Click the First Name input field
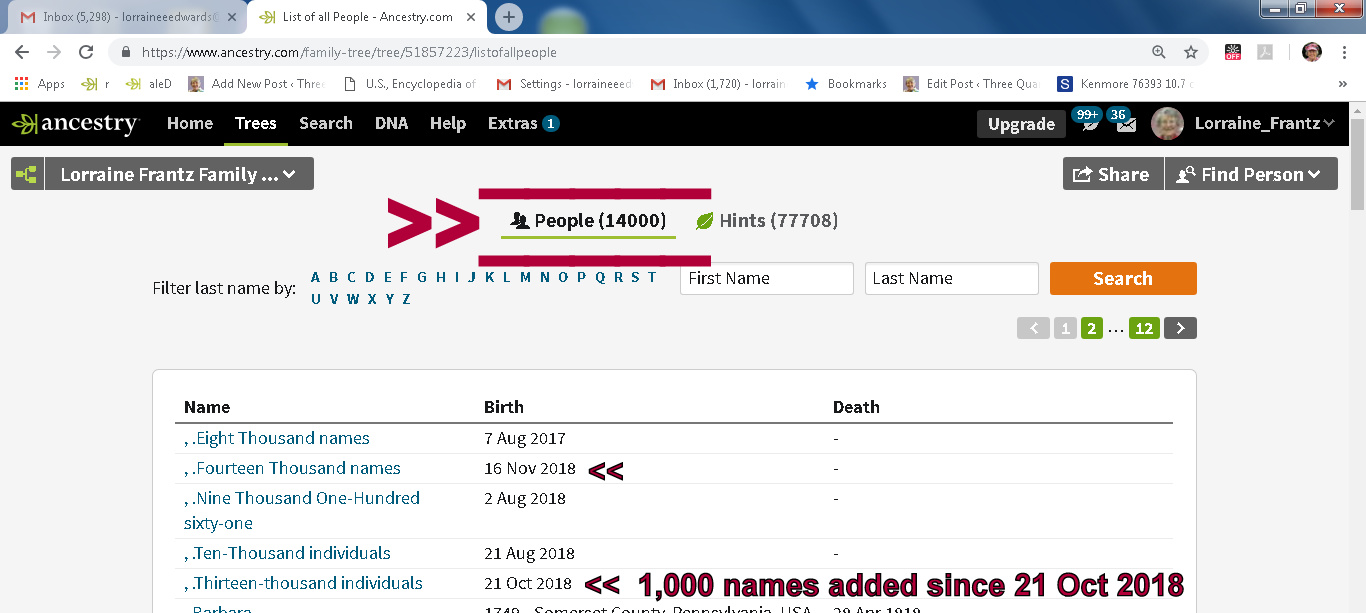 click(x=766, y=278)
